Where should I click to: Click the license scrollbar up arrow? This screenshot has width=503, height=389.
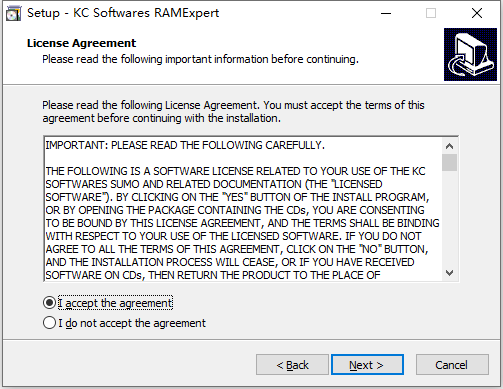pos(449,146)
